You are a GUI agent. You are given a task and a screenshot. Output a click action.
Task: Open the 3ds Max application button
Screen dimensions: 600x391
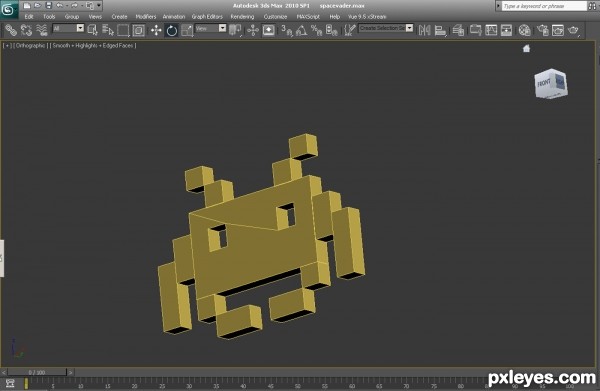point(9,10)
